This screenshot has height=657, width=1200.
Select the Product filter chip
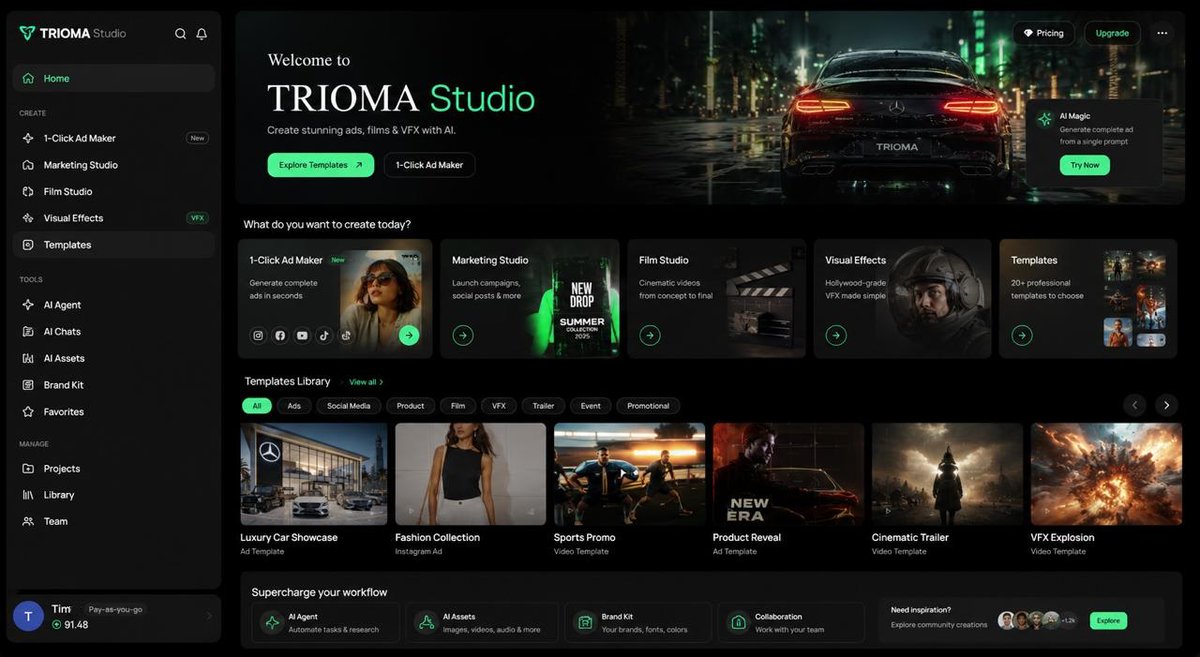point(410,406)
